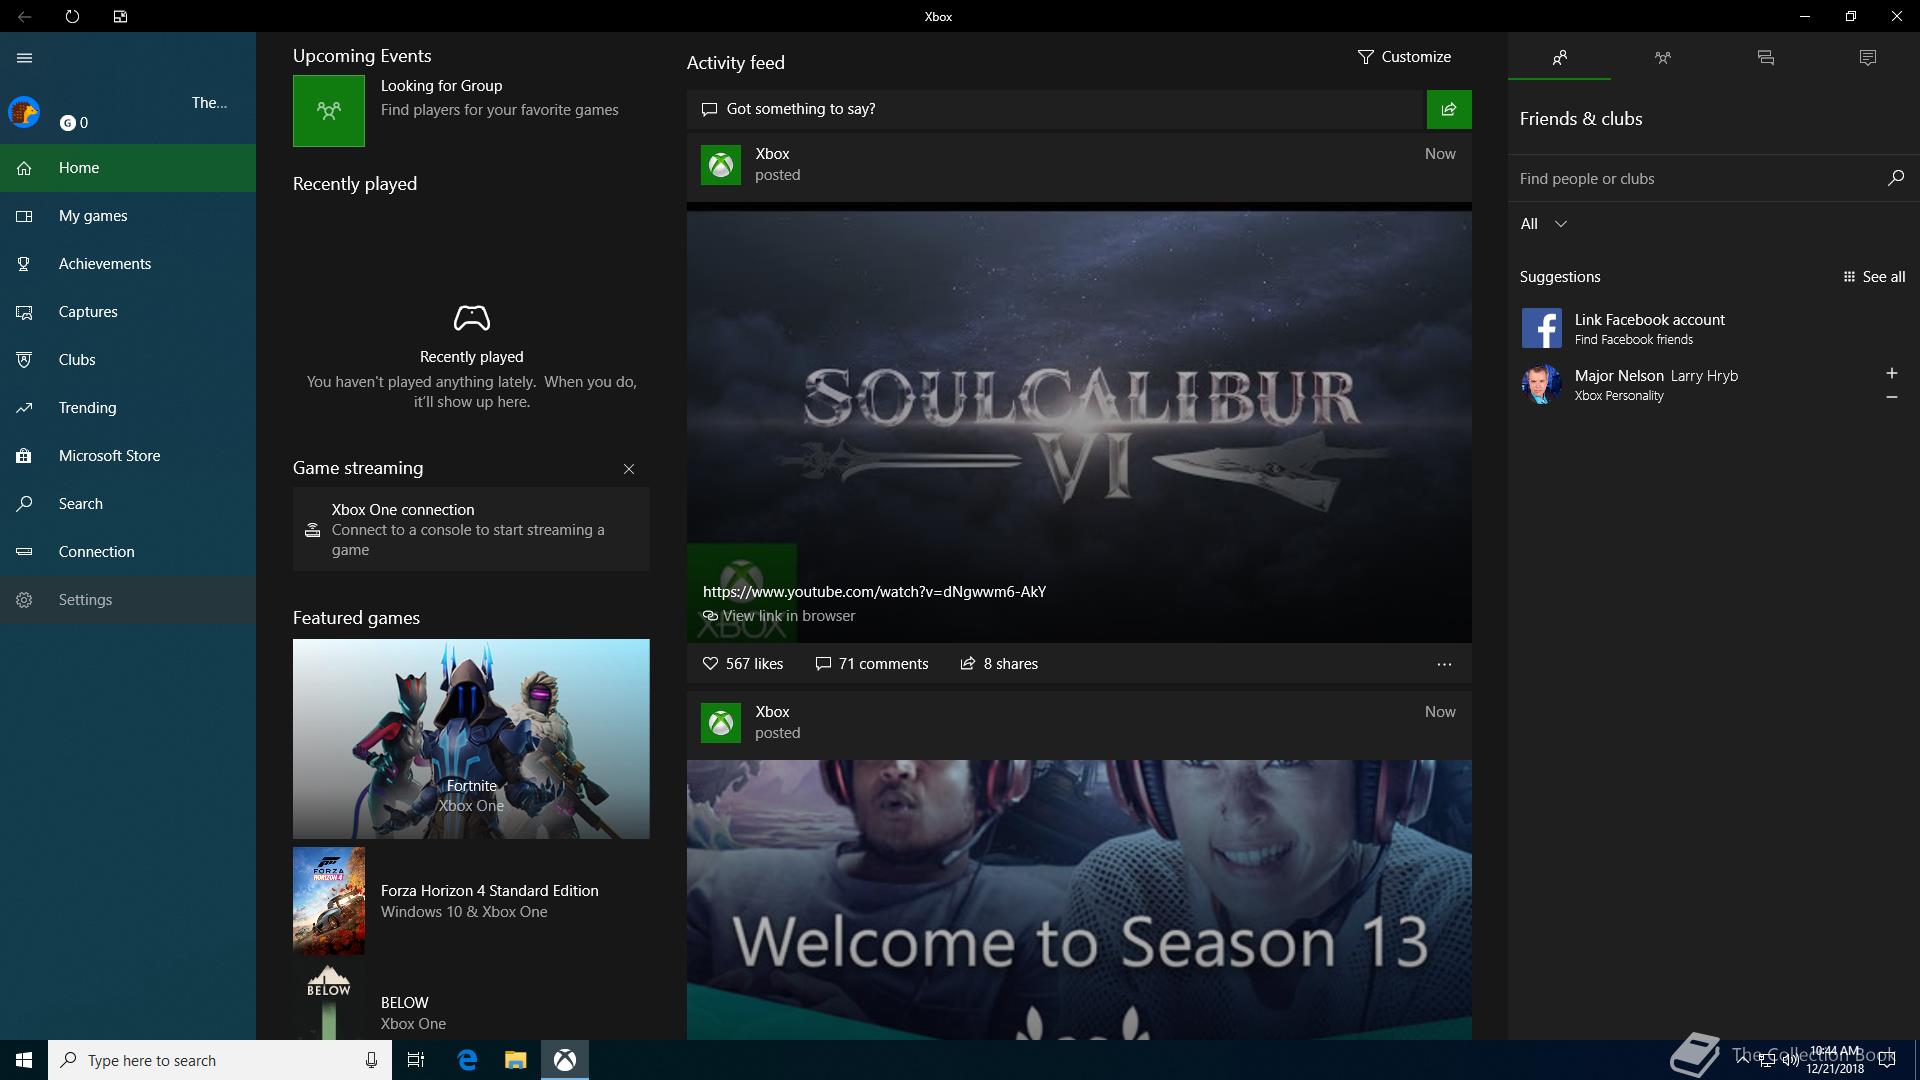Share the post with 8 shares

click(x=999, y=664)
